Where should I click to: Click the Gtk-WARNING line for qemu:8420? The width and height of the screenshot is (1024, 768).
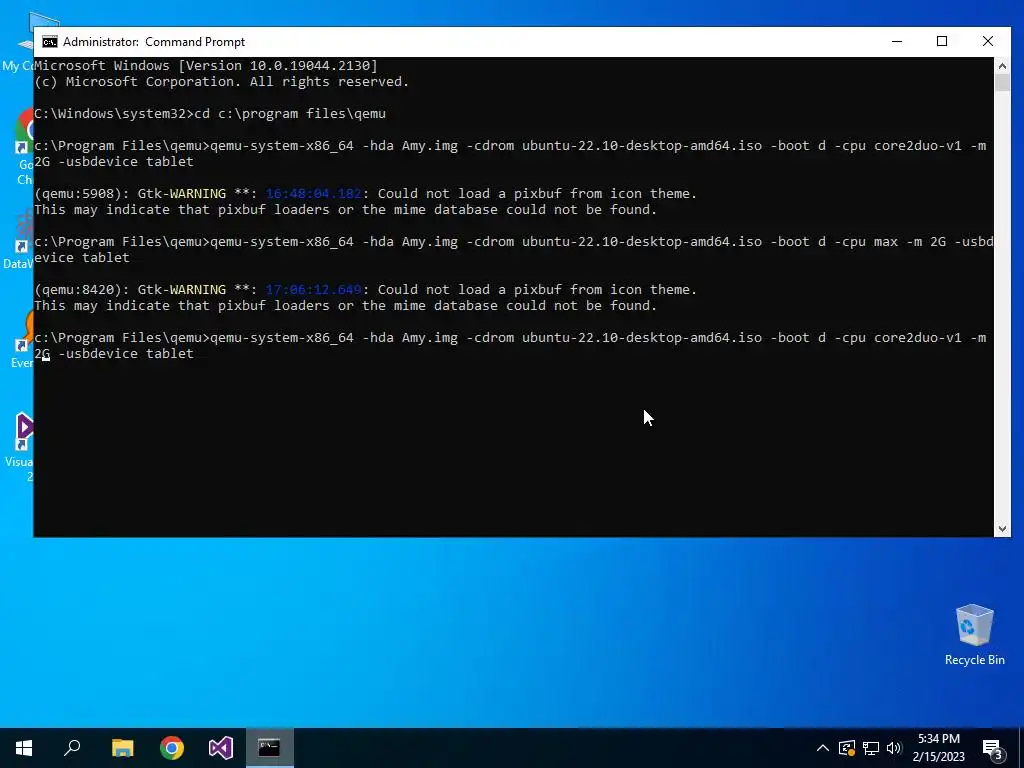366,290
